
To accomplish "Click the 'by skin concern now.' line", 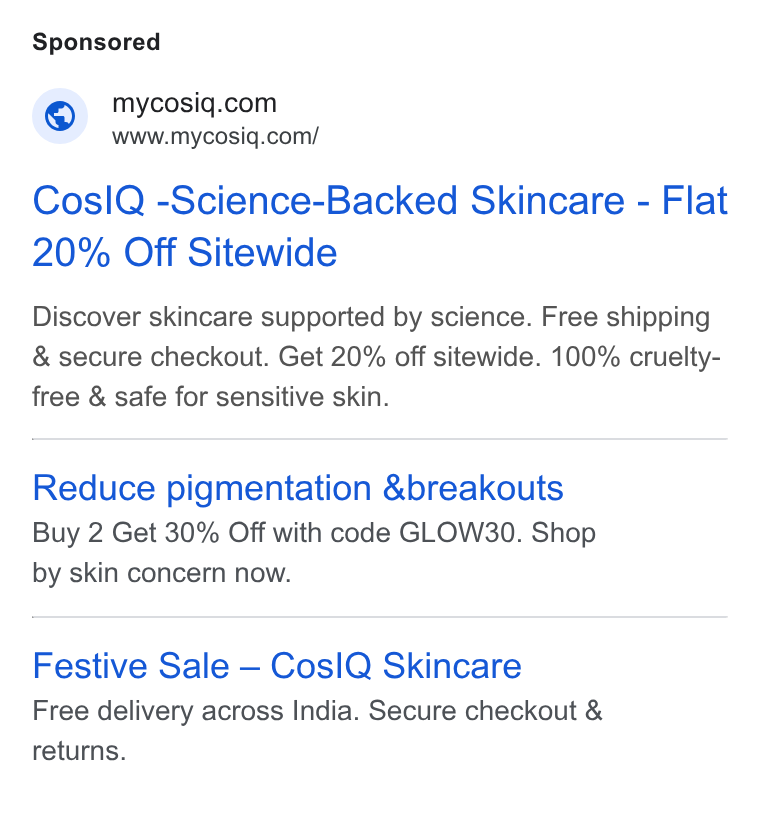I will click(x=162, y=573).
